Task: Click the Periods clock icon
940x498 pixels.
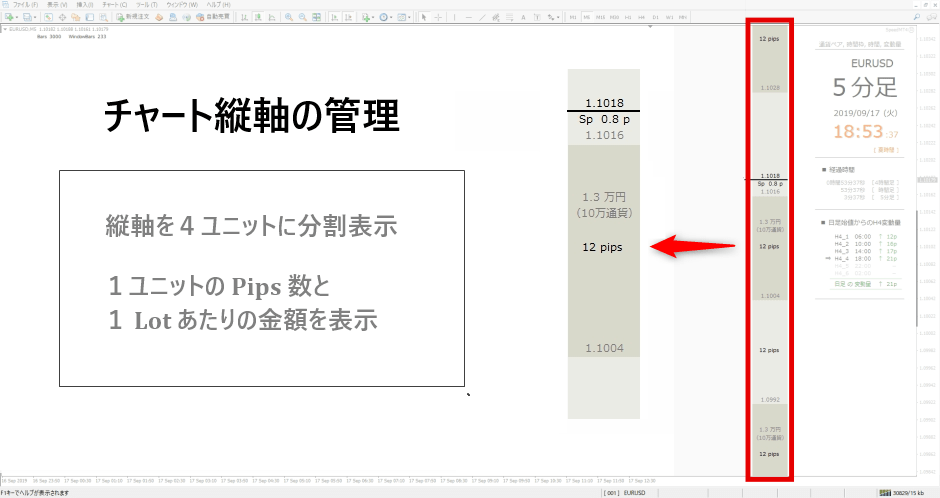Action: [384, 17]
